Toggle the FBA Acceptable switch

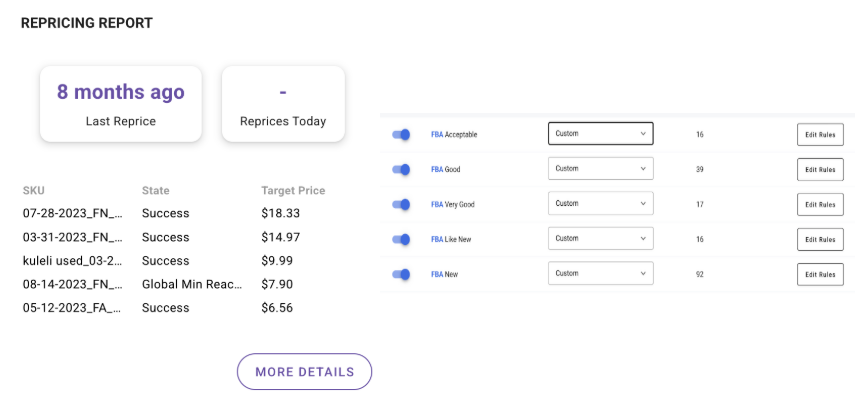401,134
